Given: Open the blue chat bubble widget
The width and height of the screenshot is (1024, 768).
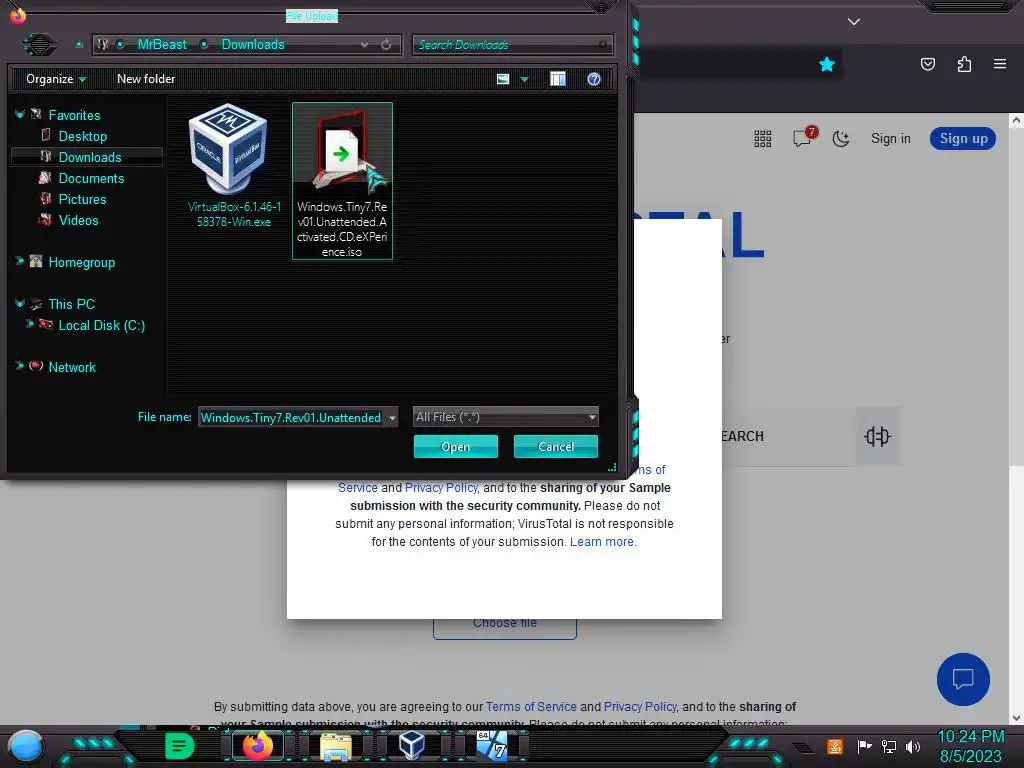Looking at the screenshot, I should click(x=963, y=679).
